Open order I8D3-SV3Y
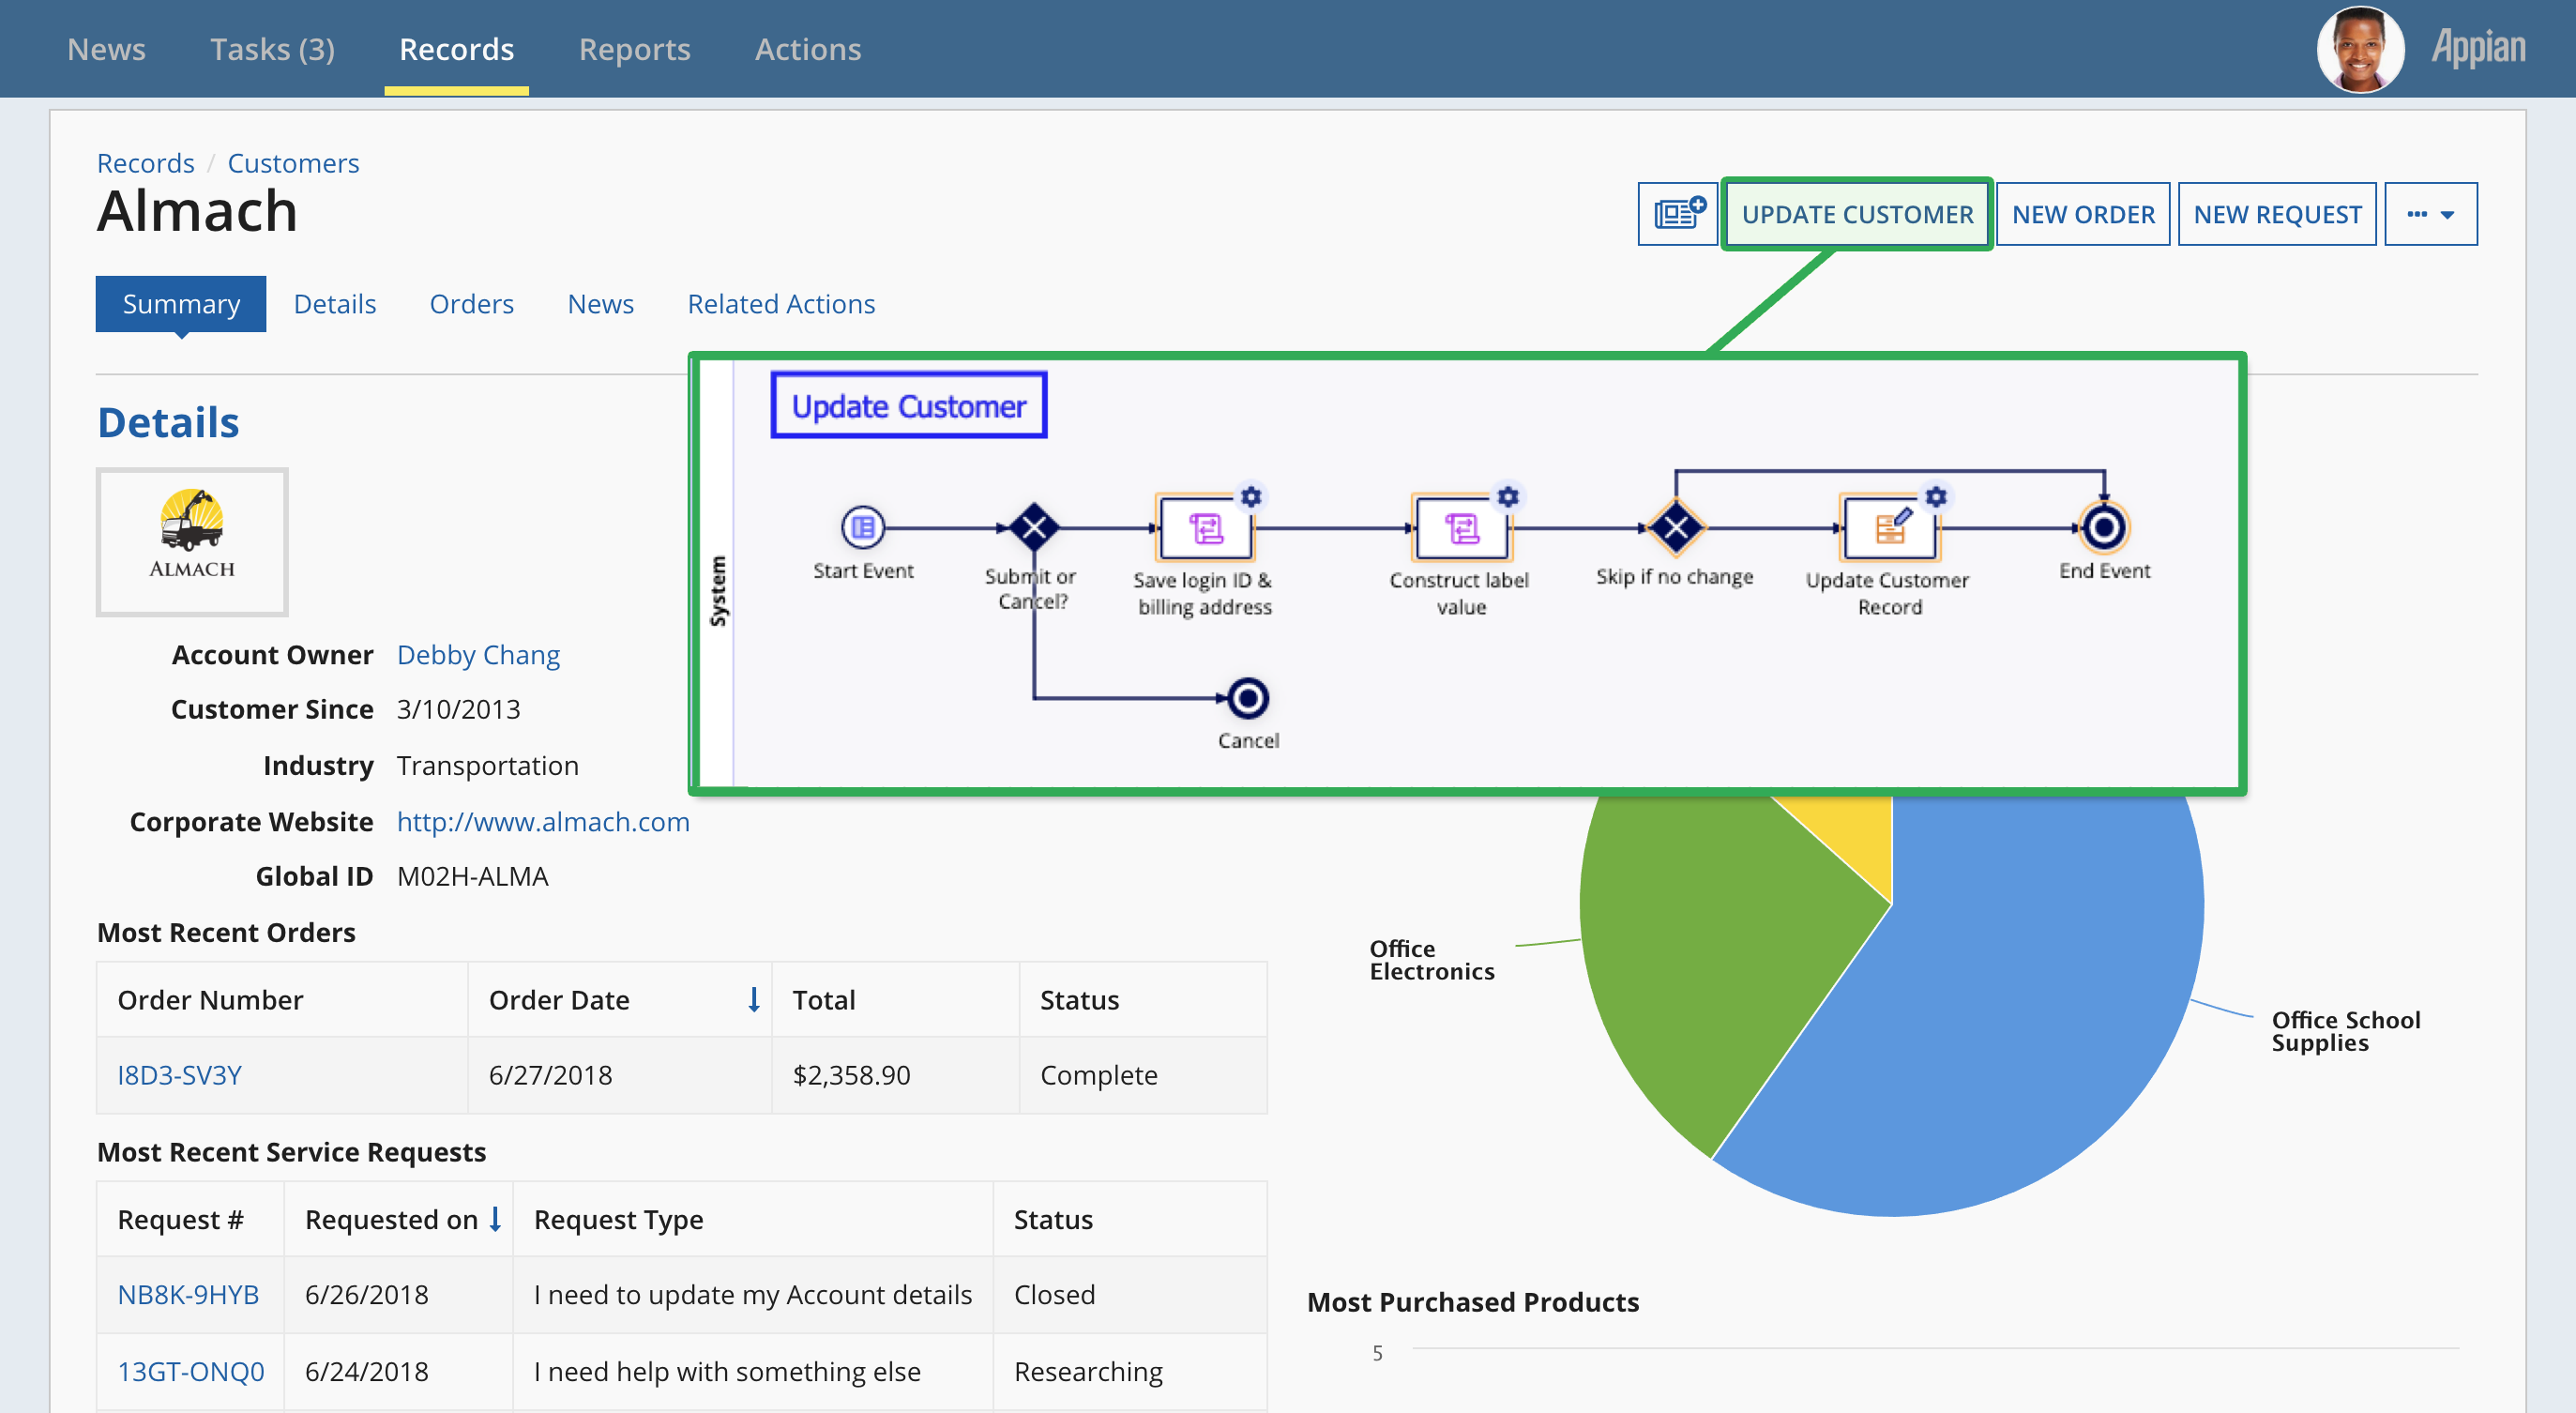The image size is (2576, 1413). tap(180, 1075)
